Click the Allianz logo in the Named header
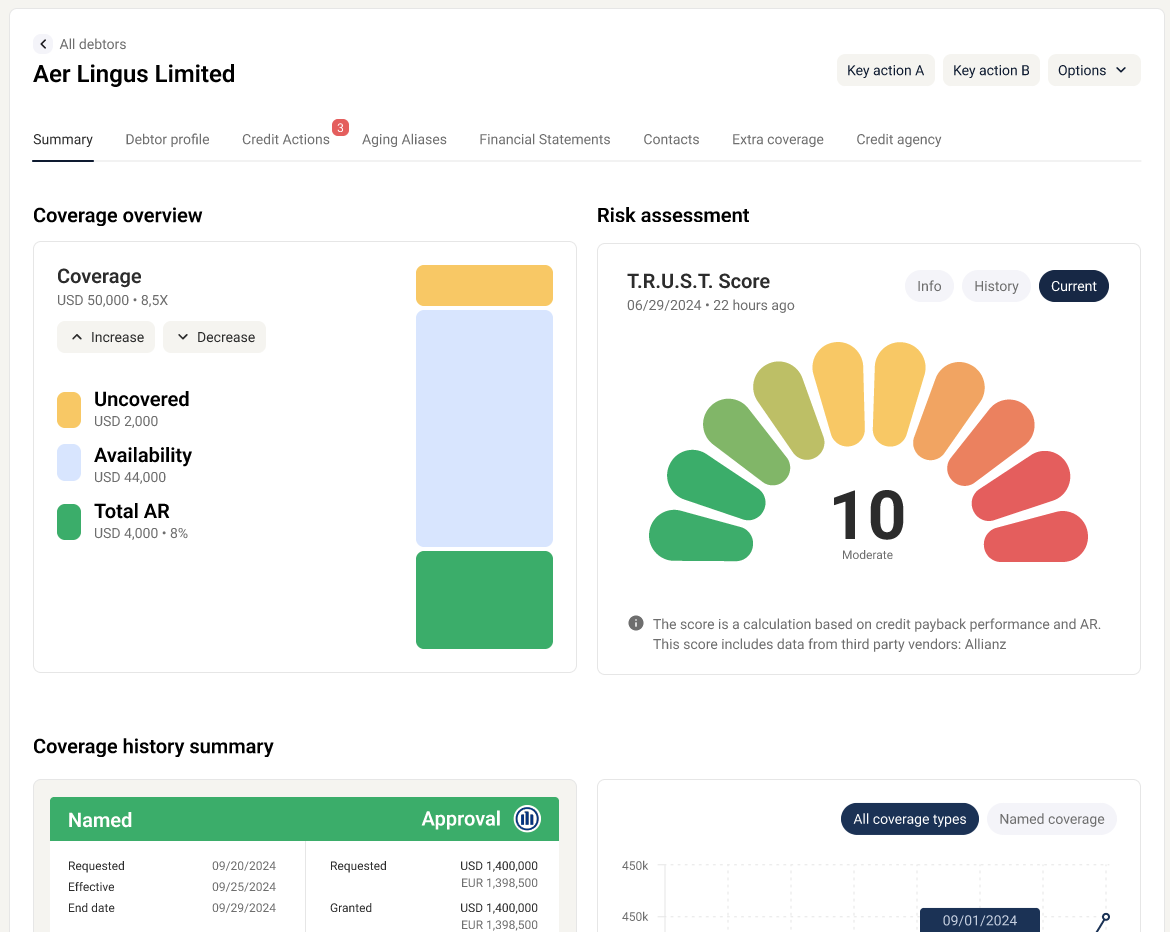1170x932 pixels. (x=527, y=819)
